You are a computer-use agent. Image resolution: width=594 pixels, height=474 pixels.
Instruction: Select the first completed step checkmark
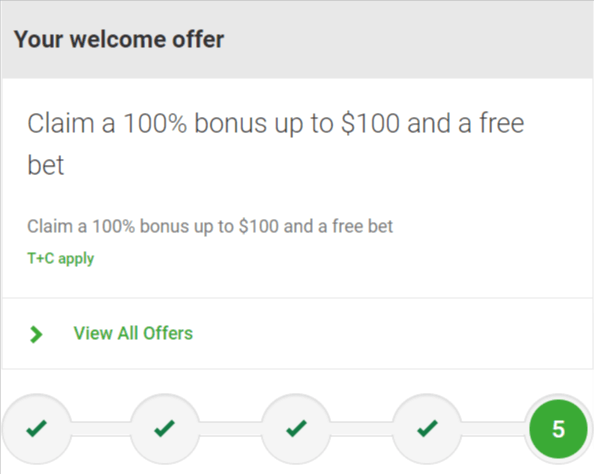click(x=36, y=429)
